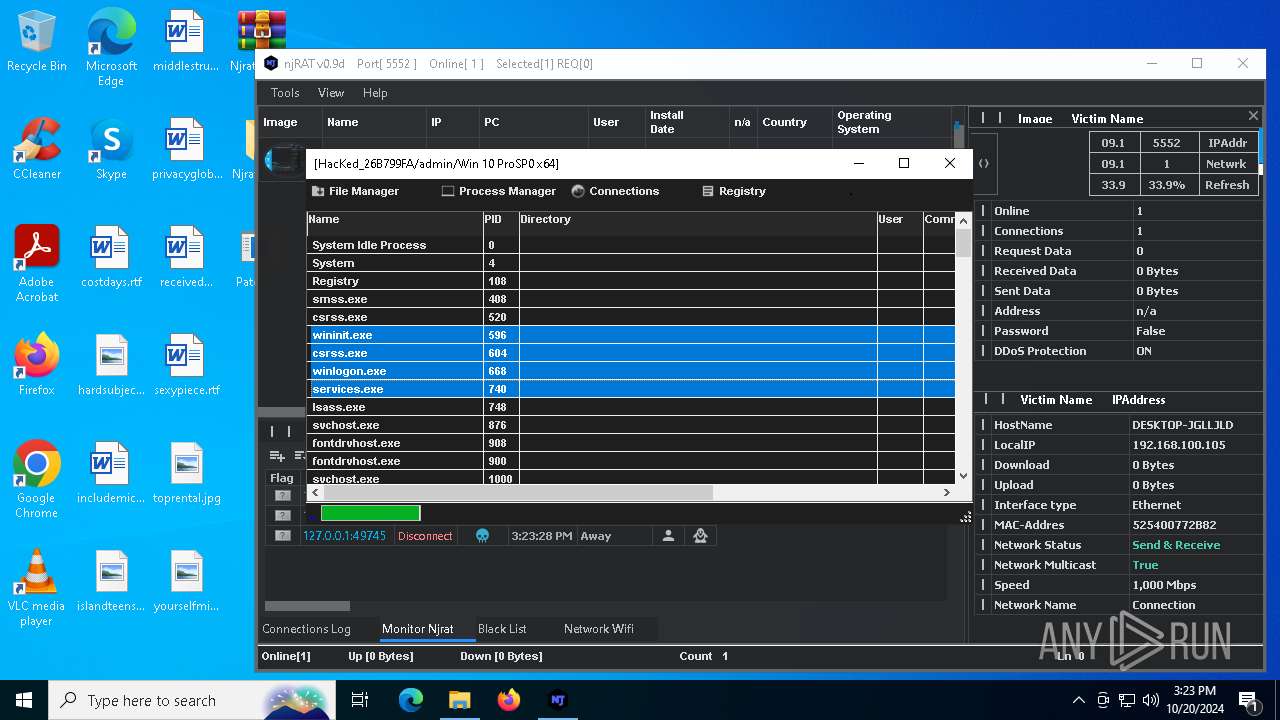Click the left arrow of the horizontal scrollbar

(x=315, y=492)
